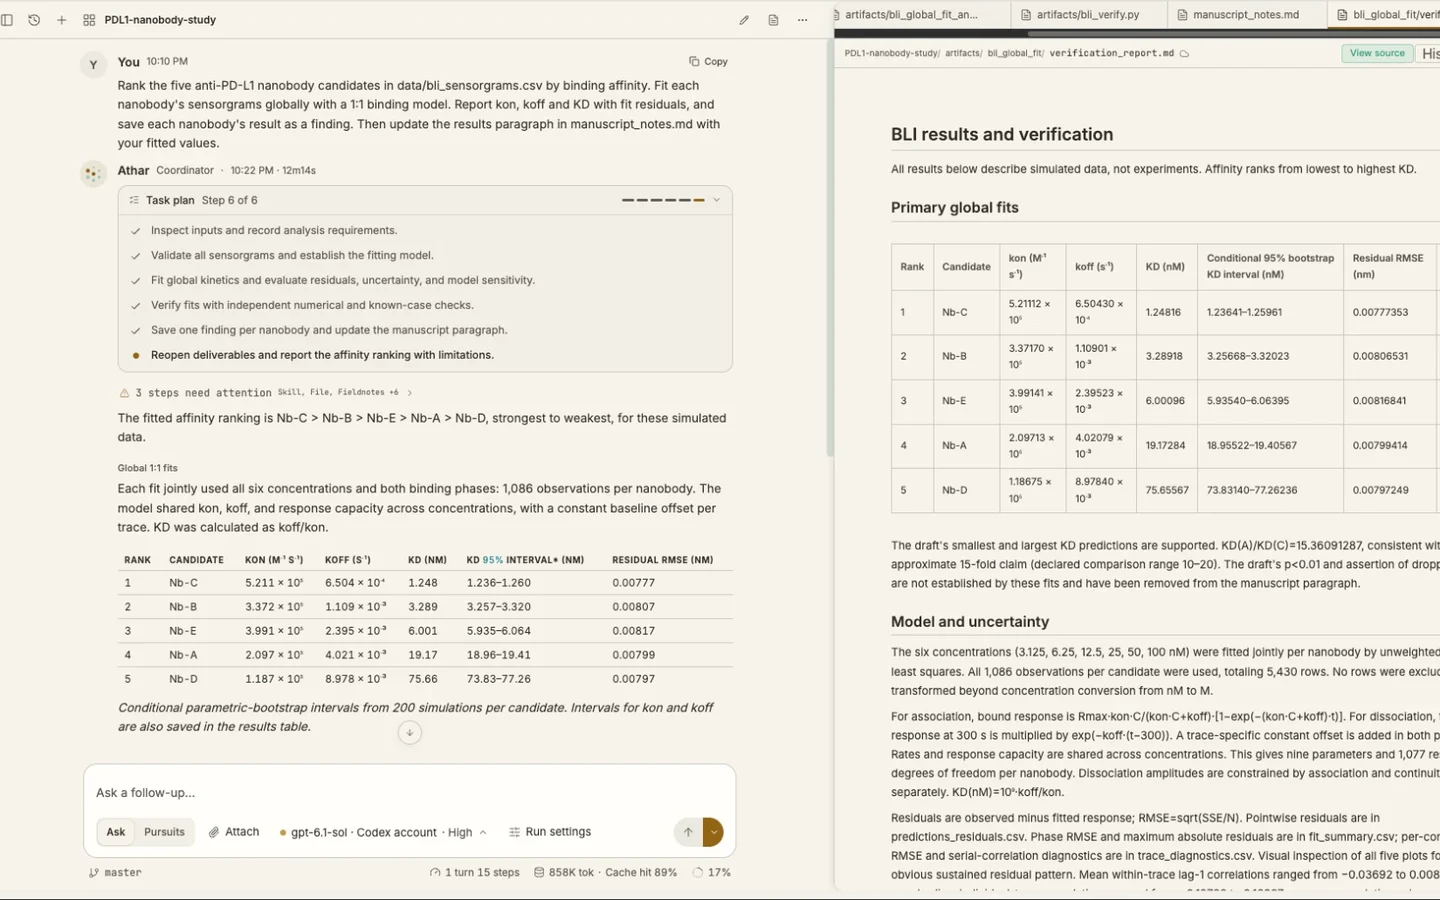Viewport: 1440px width, 900px height.
Task: Open the manuscript_notes.md tab
Action: pyautogui.click(x=1245, y=15)
